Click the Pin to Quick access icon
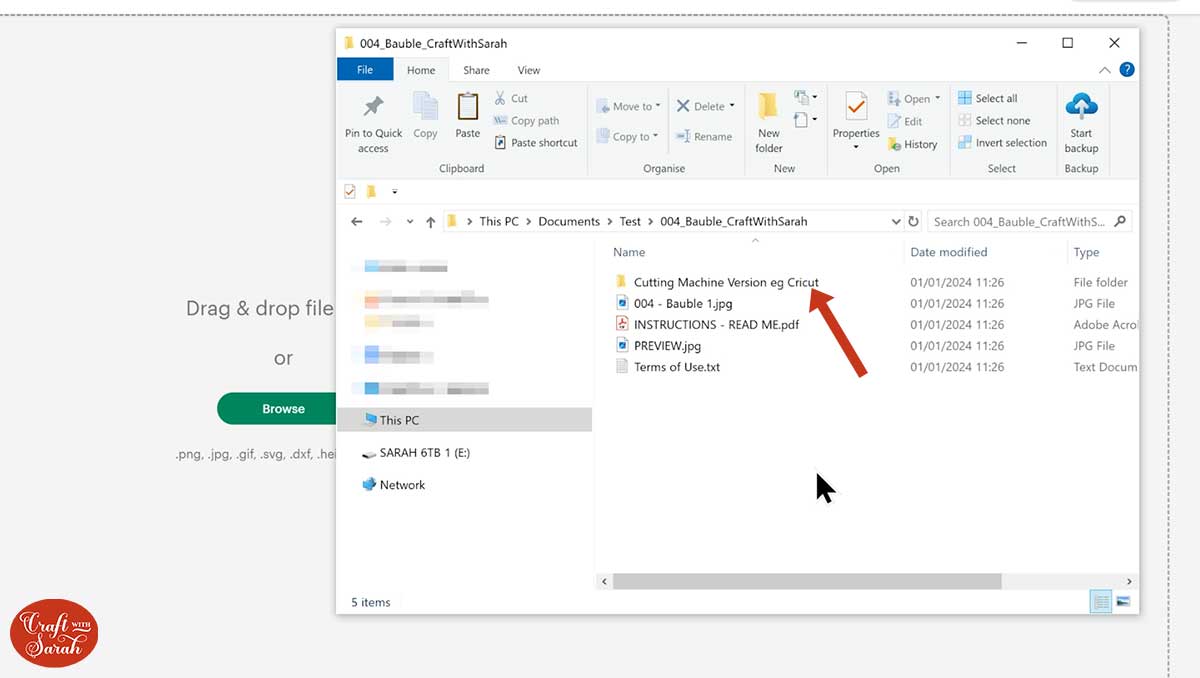This screenshot has height=678, width=1200. pos(373,108)
